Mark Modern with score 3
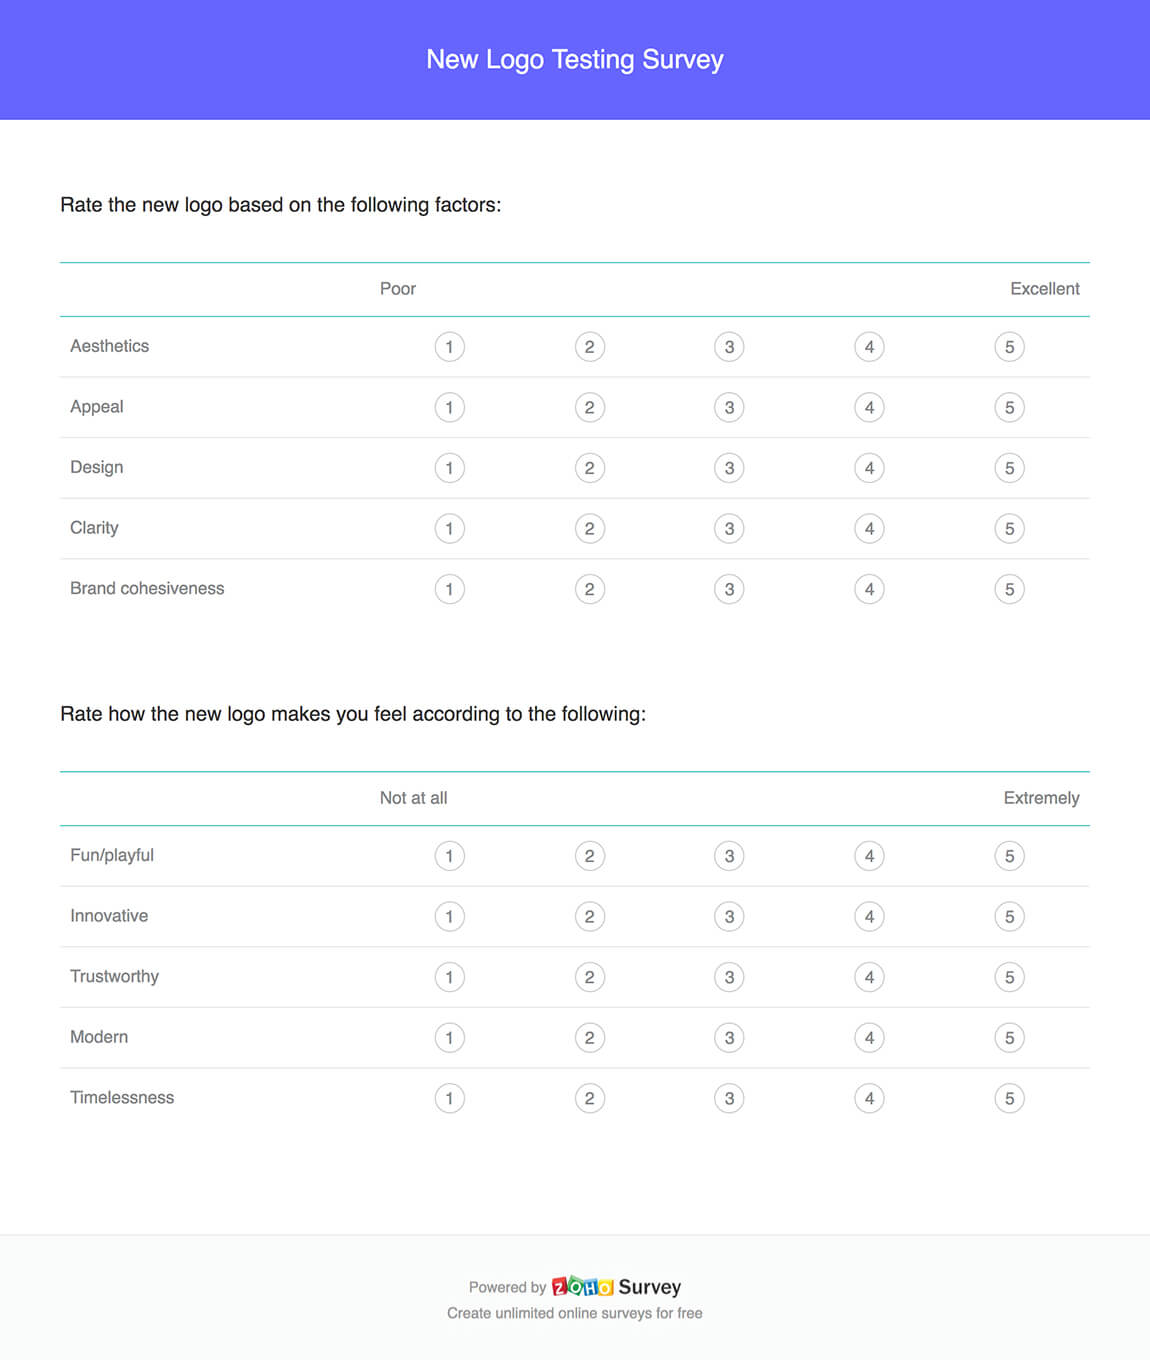 pyautogui.click(x=729, y=1038)
